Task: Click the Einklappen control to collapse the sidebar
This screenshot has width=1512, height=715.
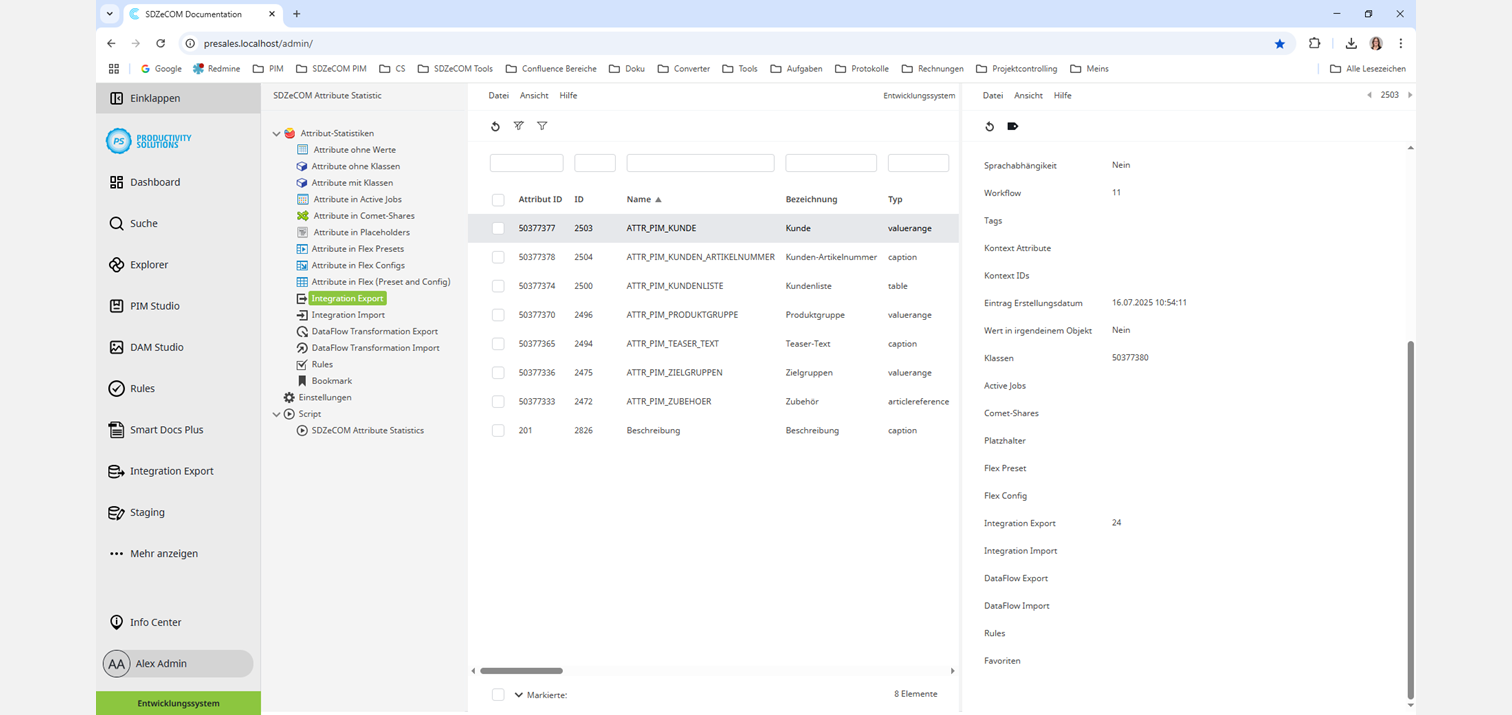Action: pyautogui.click(x=152, y=96)
